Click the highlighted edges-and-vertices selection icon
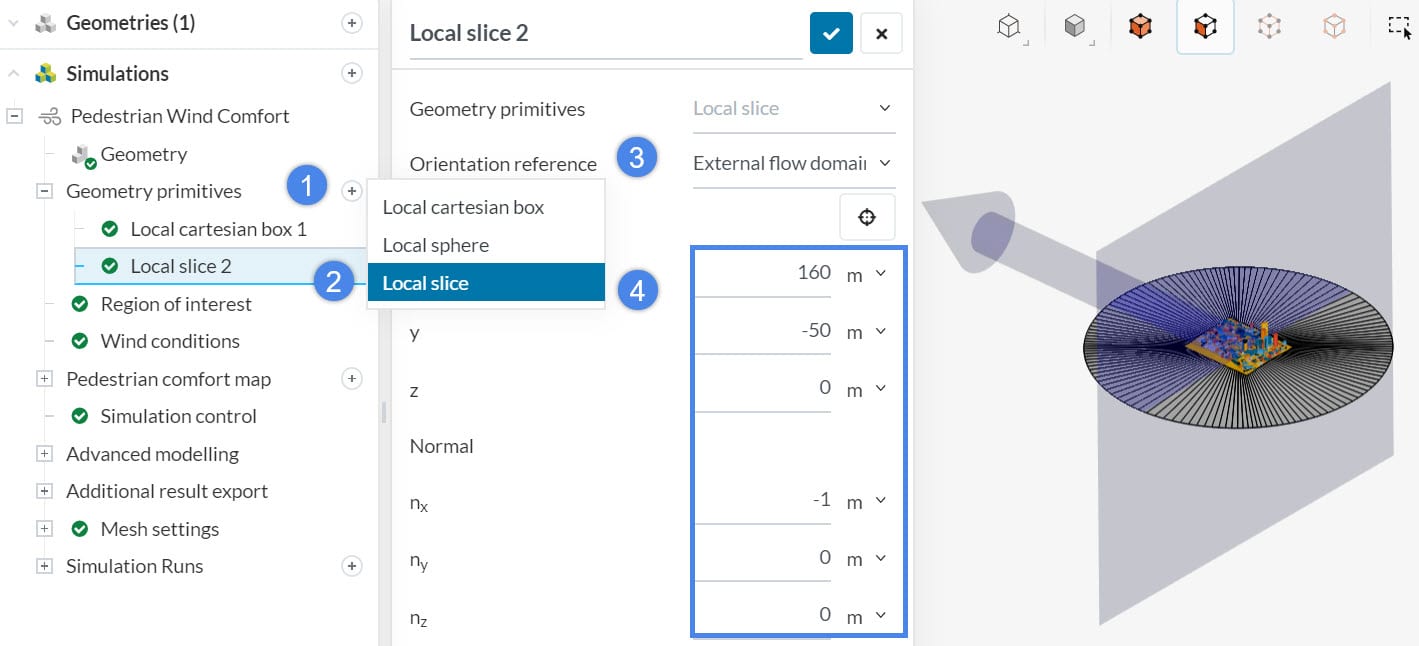1419x646 pixels. coord(1204,26)
